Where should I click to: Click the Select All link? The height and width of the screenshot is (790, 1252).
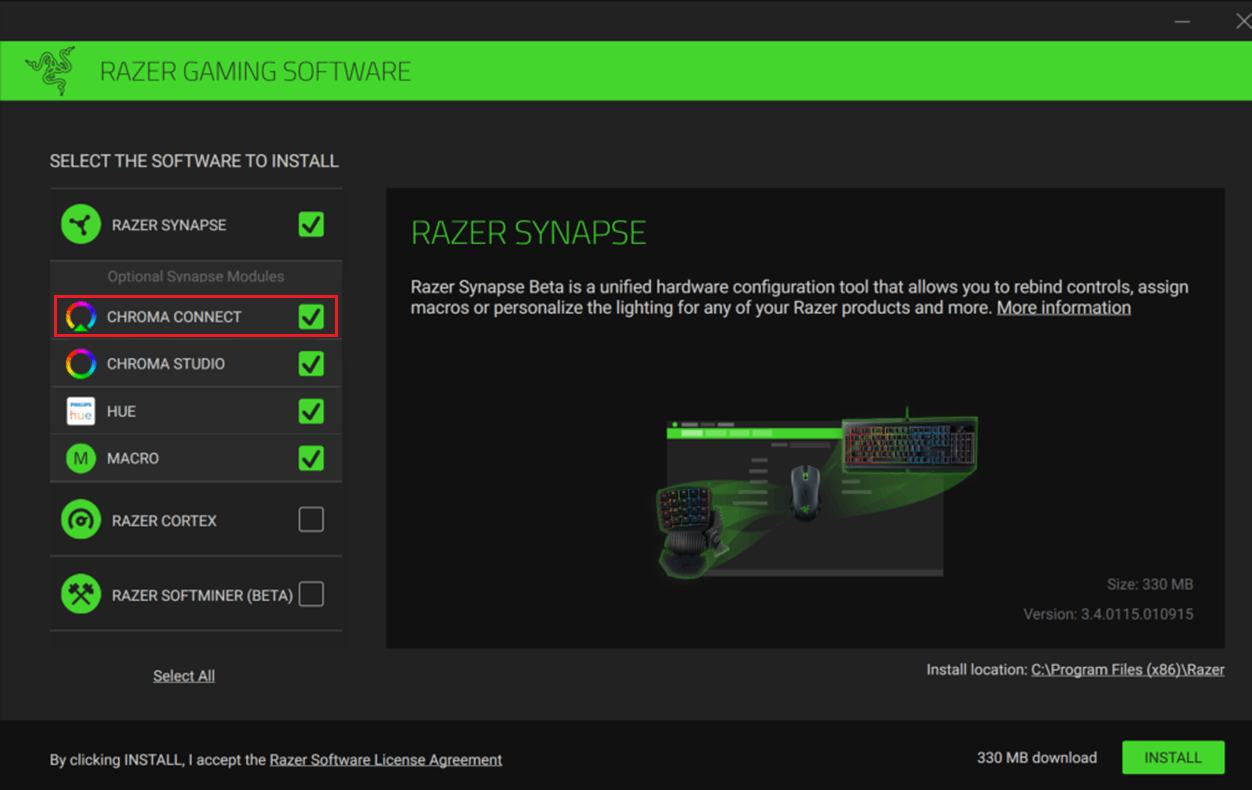(x=184, y=676)
